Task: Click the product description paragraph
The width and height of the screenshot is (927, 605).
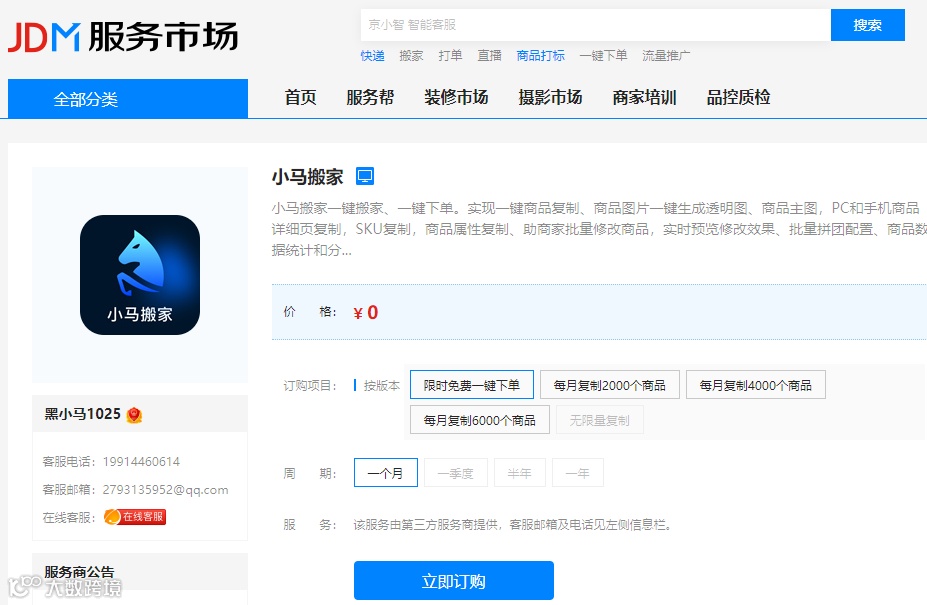Action: pyautogui.click(x=599, y=229)
